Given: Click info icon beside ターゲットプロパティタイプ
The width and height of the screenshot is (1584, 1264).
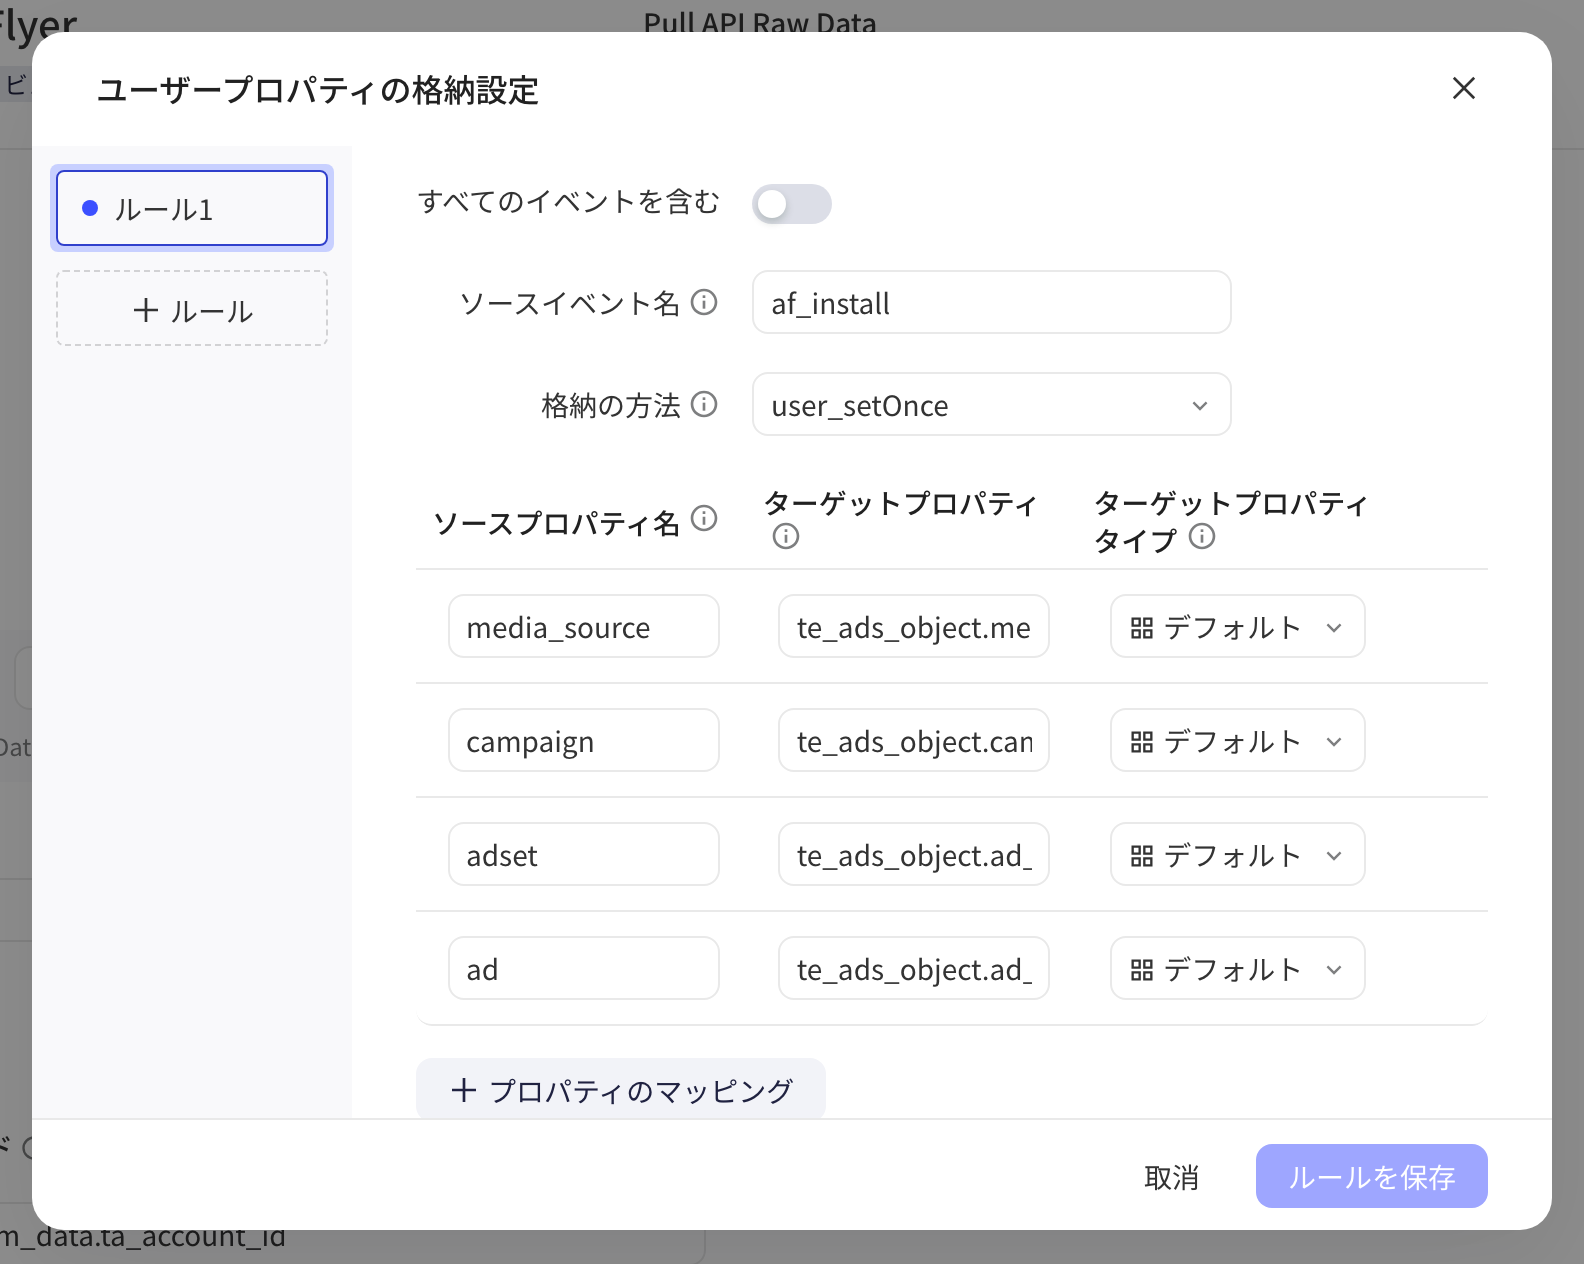Looking at the screenshot, I should (x=1202, y=537).
